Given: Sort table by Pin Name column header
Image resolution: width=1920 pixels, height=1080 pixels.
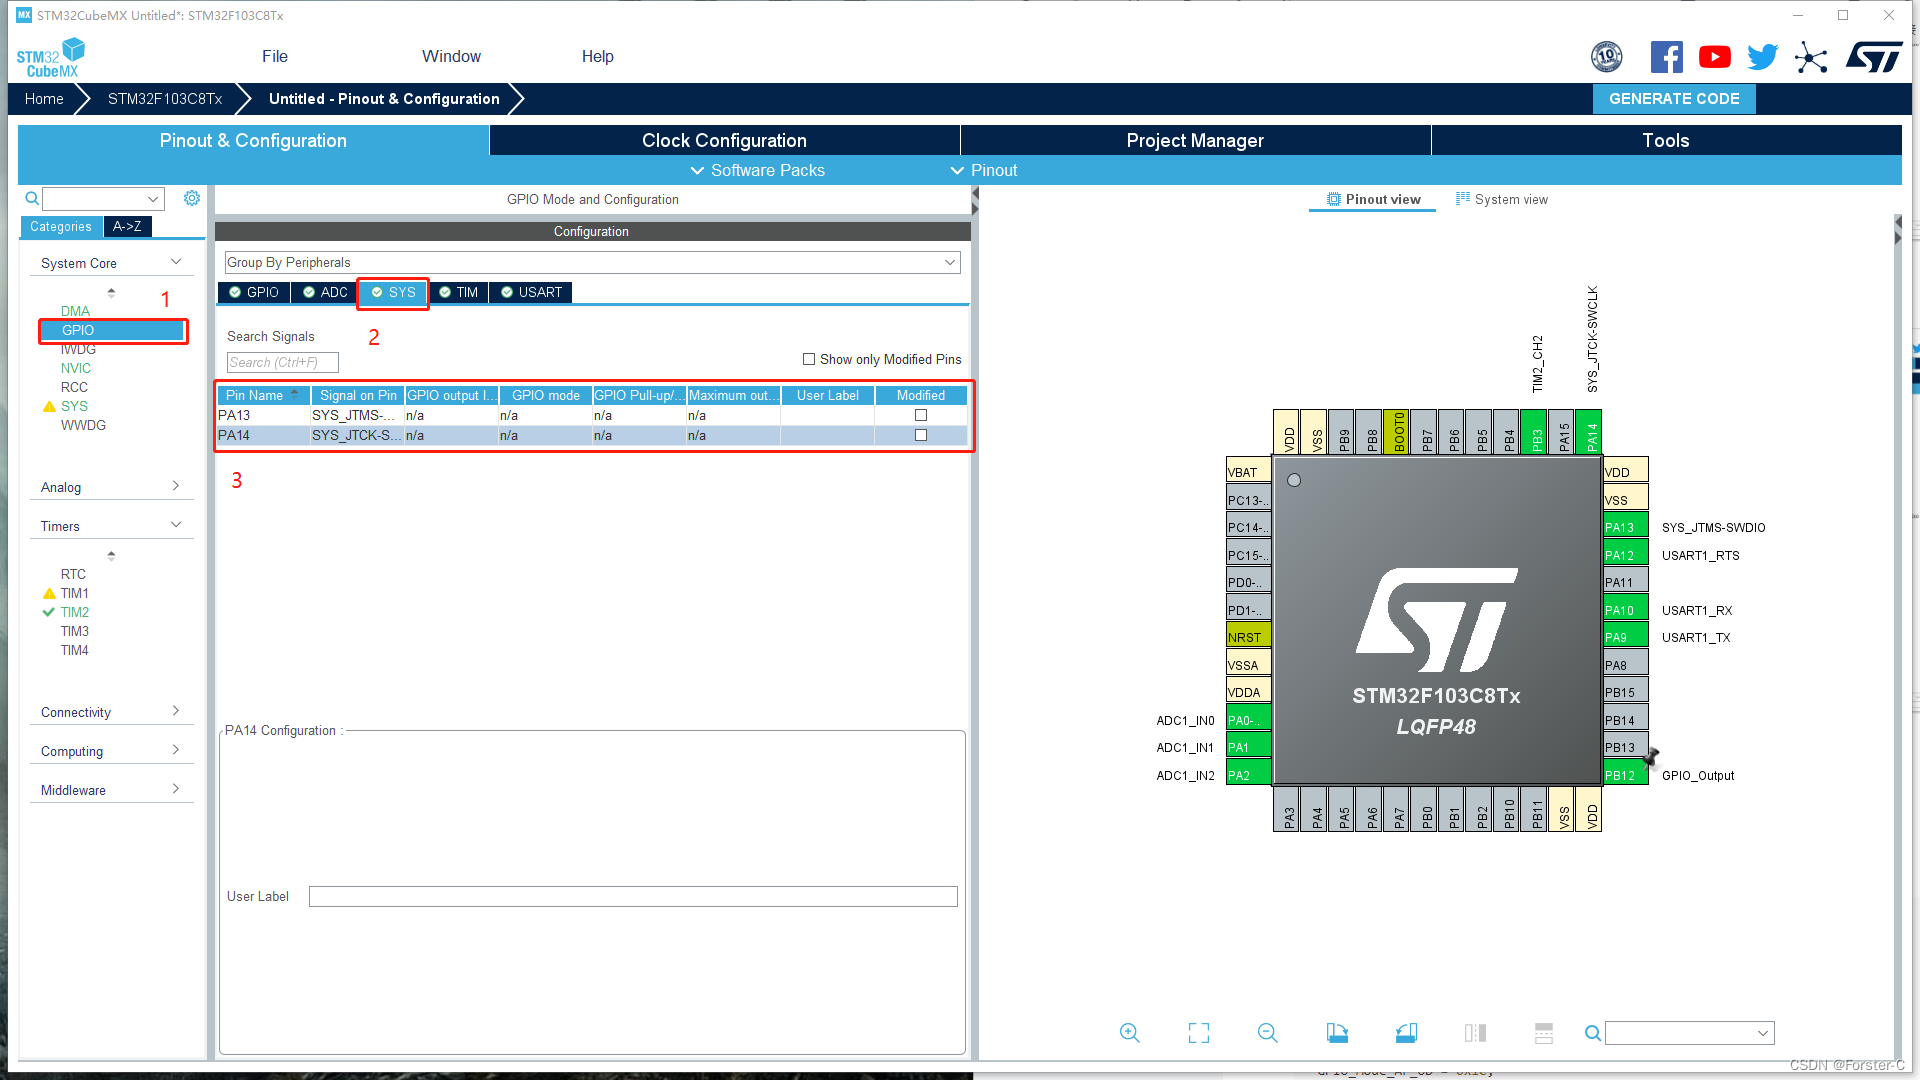Looking at the screenshot, I should [x=263, y=395].
